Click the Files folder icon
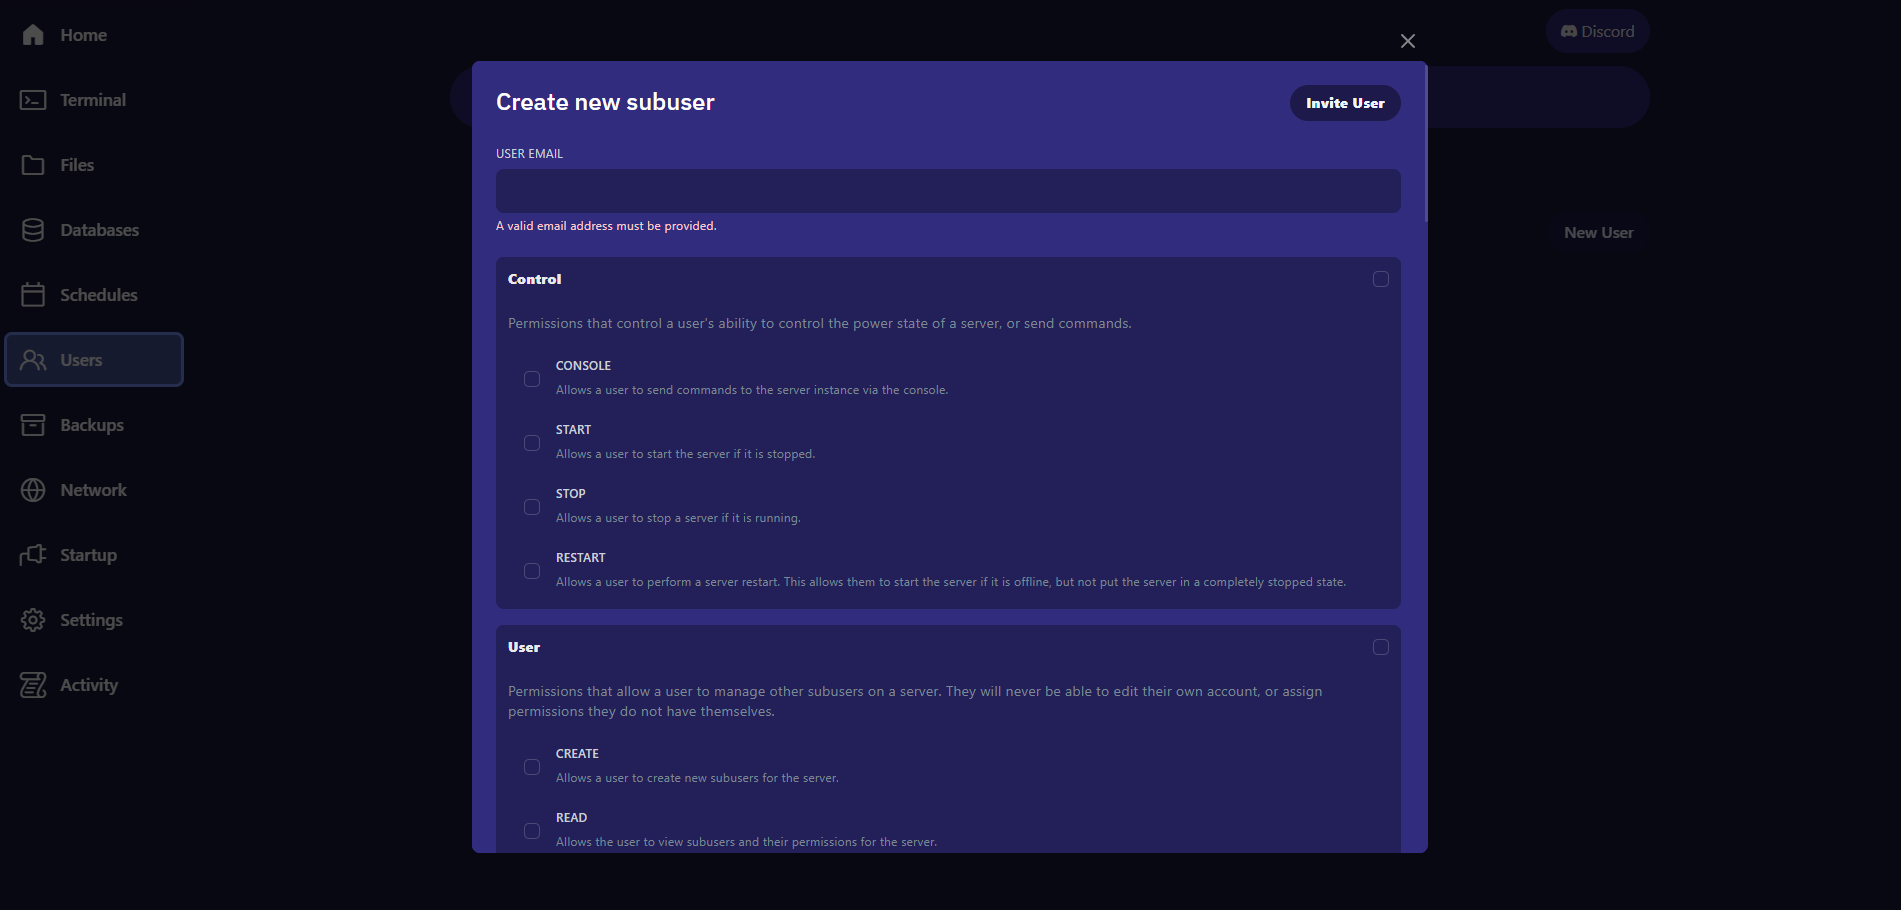Screen dimensions: 1901x910 coord(33,165)
